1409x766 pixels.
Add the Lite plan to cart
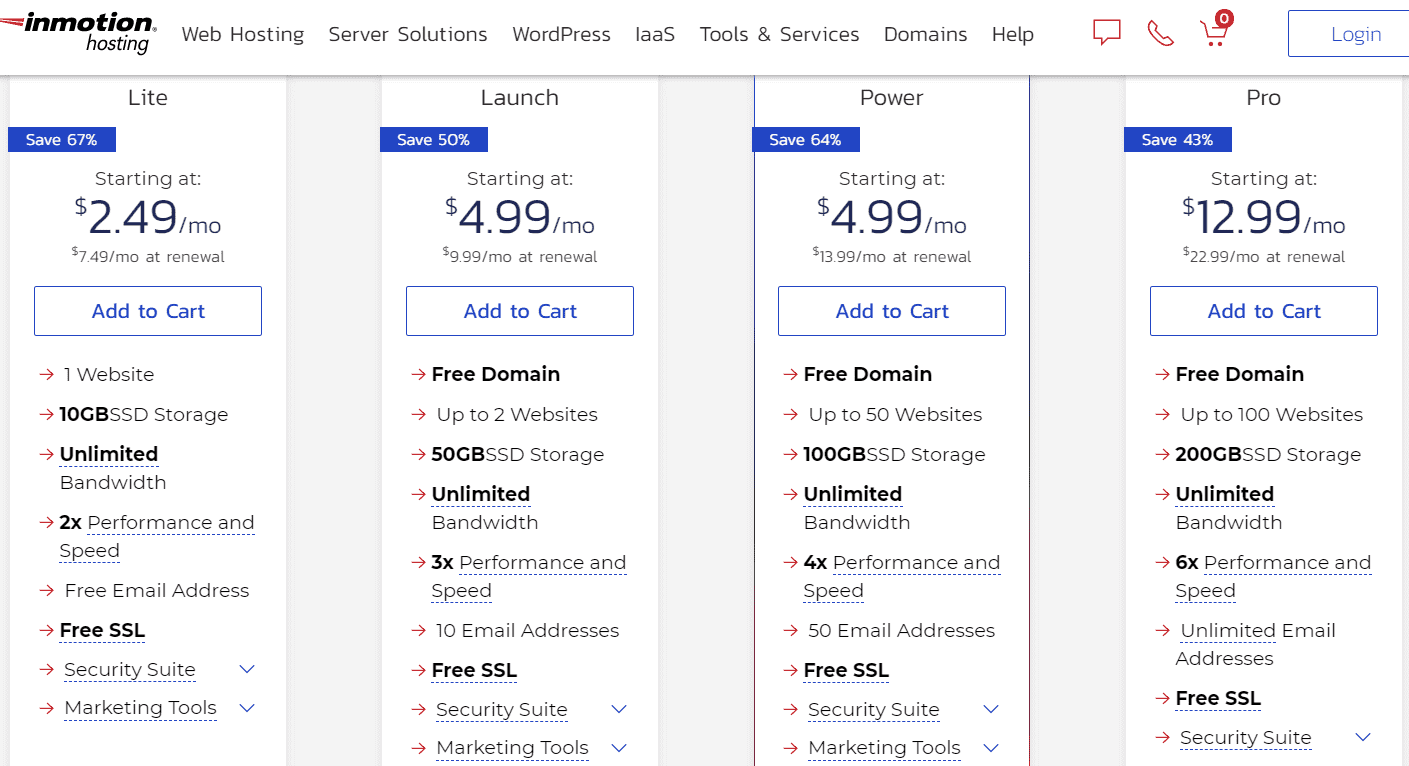pos(148,311)
